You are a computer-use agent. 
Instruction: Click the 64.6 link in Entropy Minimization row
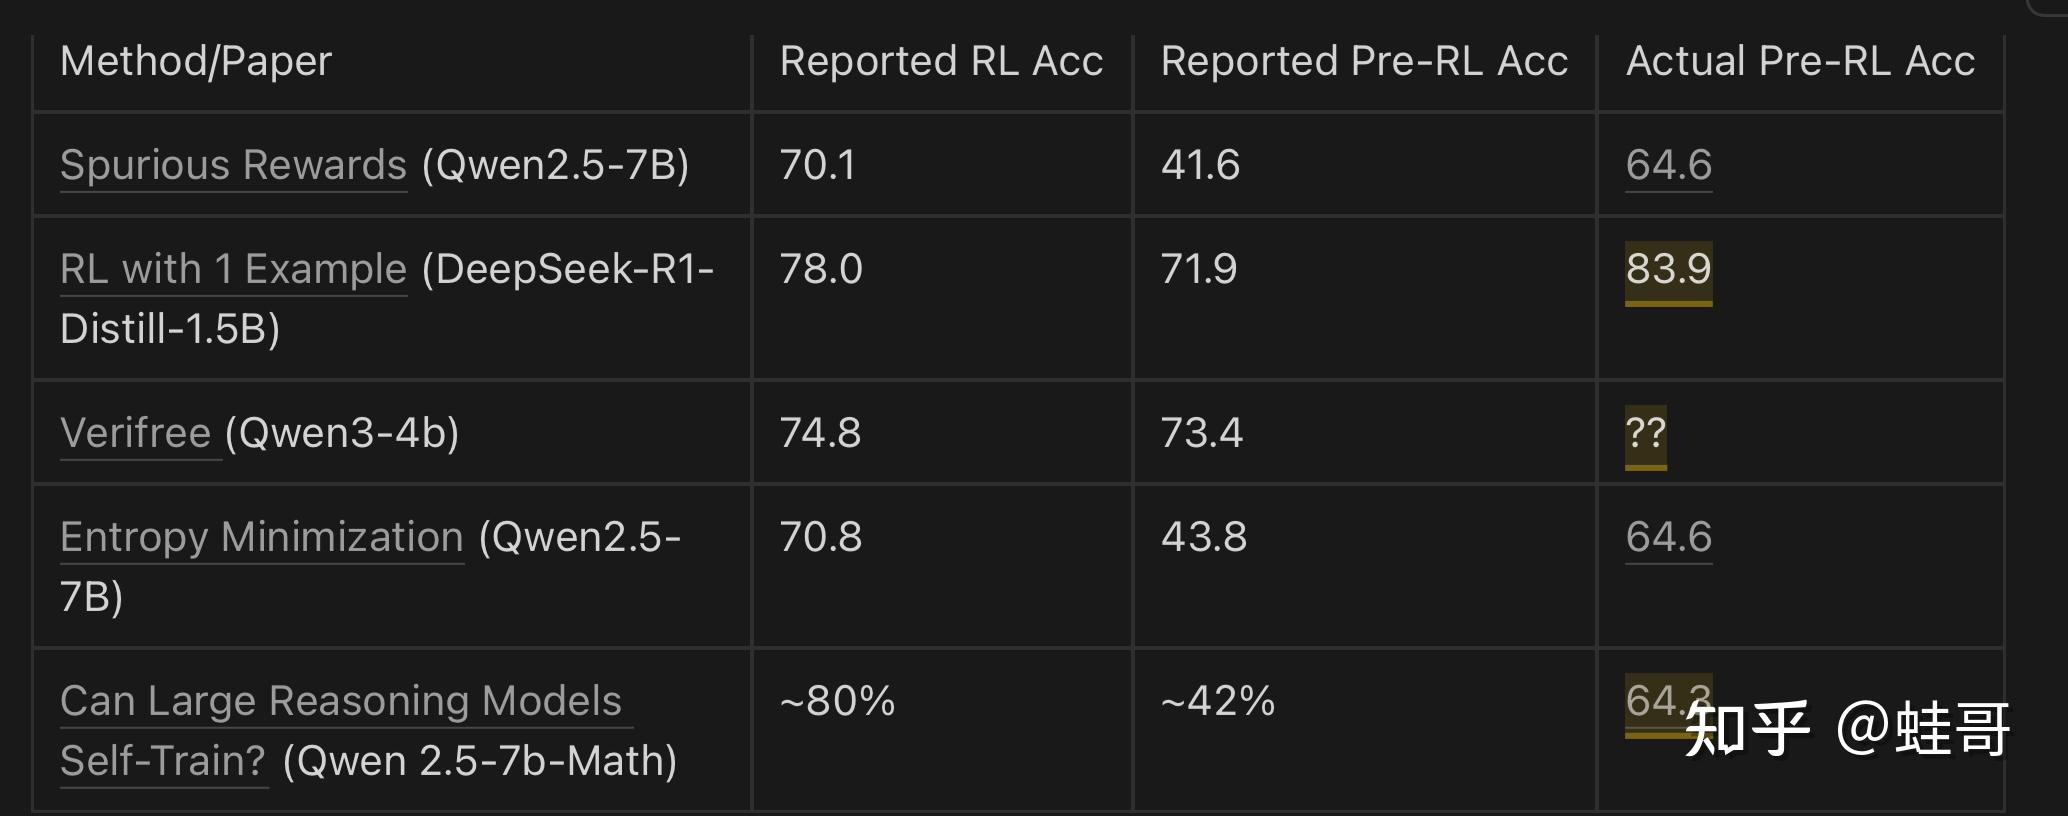tap(1668, 537)
